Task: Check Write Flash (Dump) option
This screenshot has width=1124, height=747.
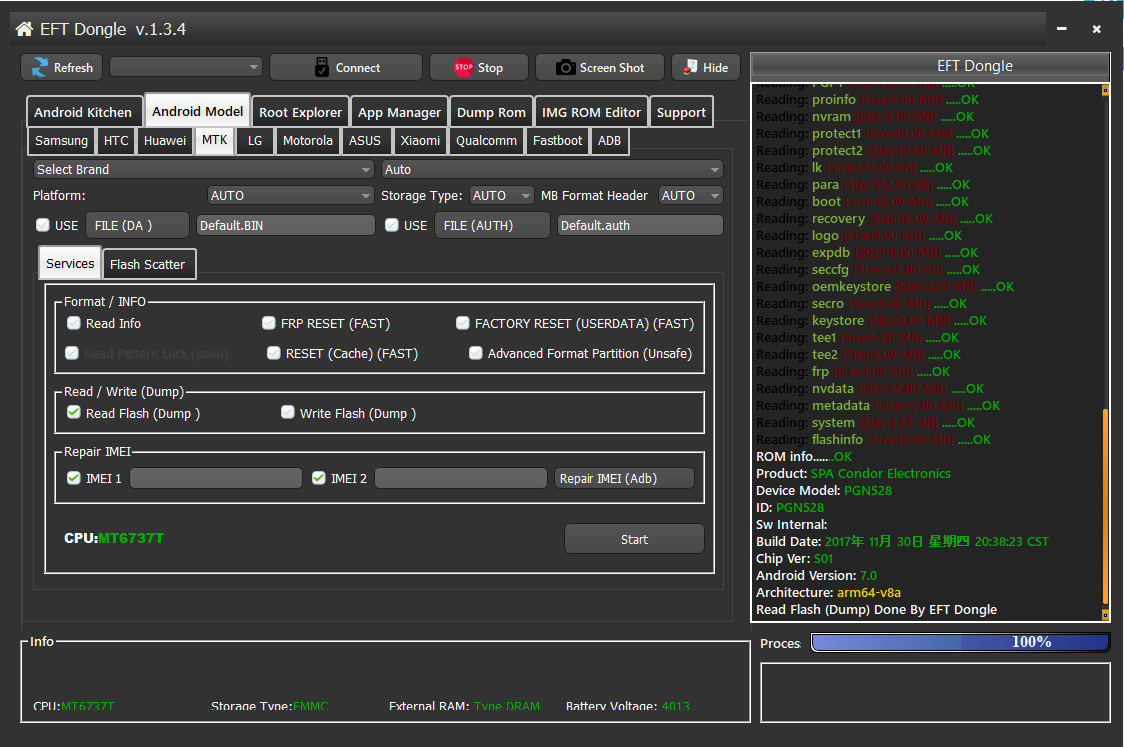Action: click(x=287, y=413)
